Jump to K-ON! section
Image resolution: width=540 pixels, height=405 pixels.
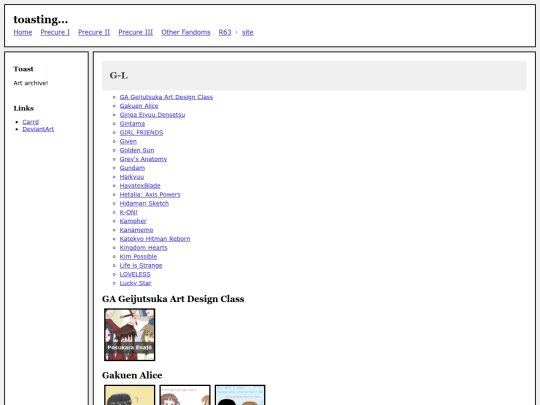(128, 212)
